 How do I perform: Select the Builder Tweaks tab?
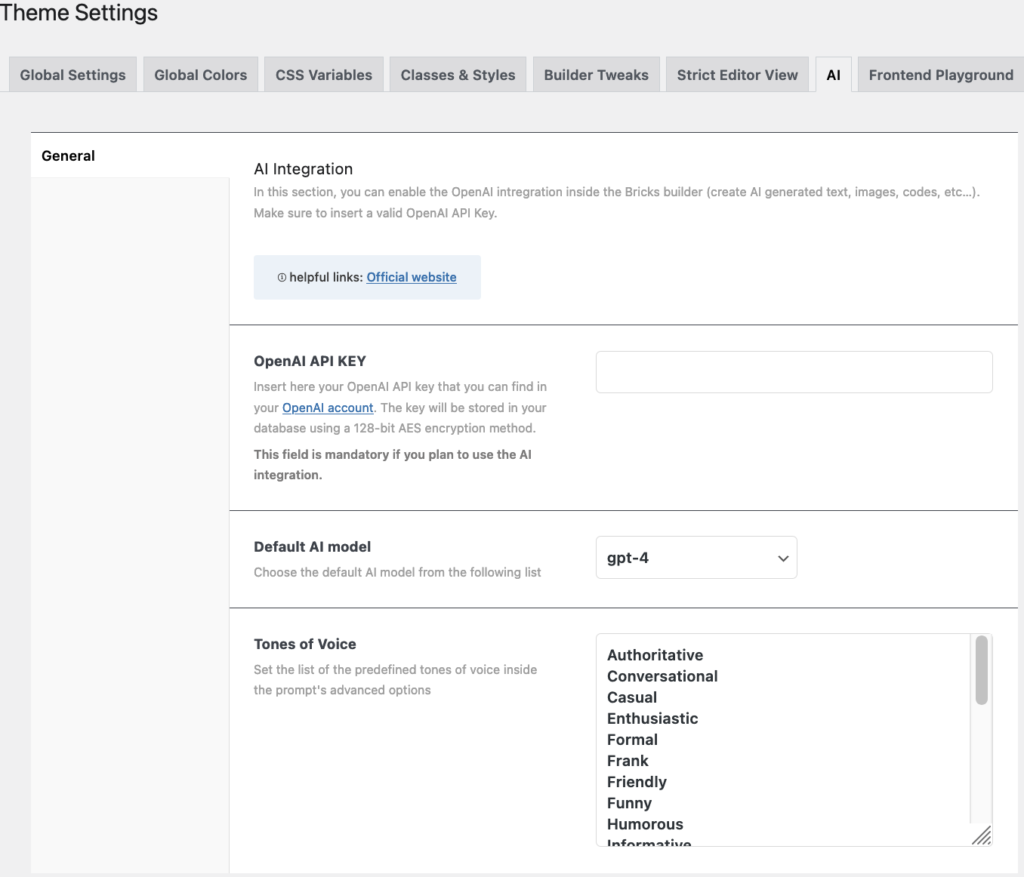click(596, 75)
